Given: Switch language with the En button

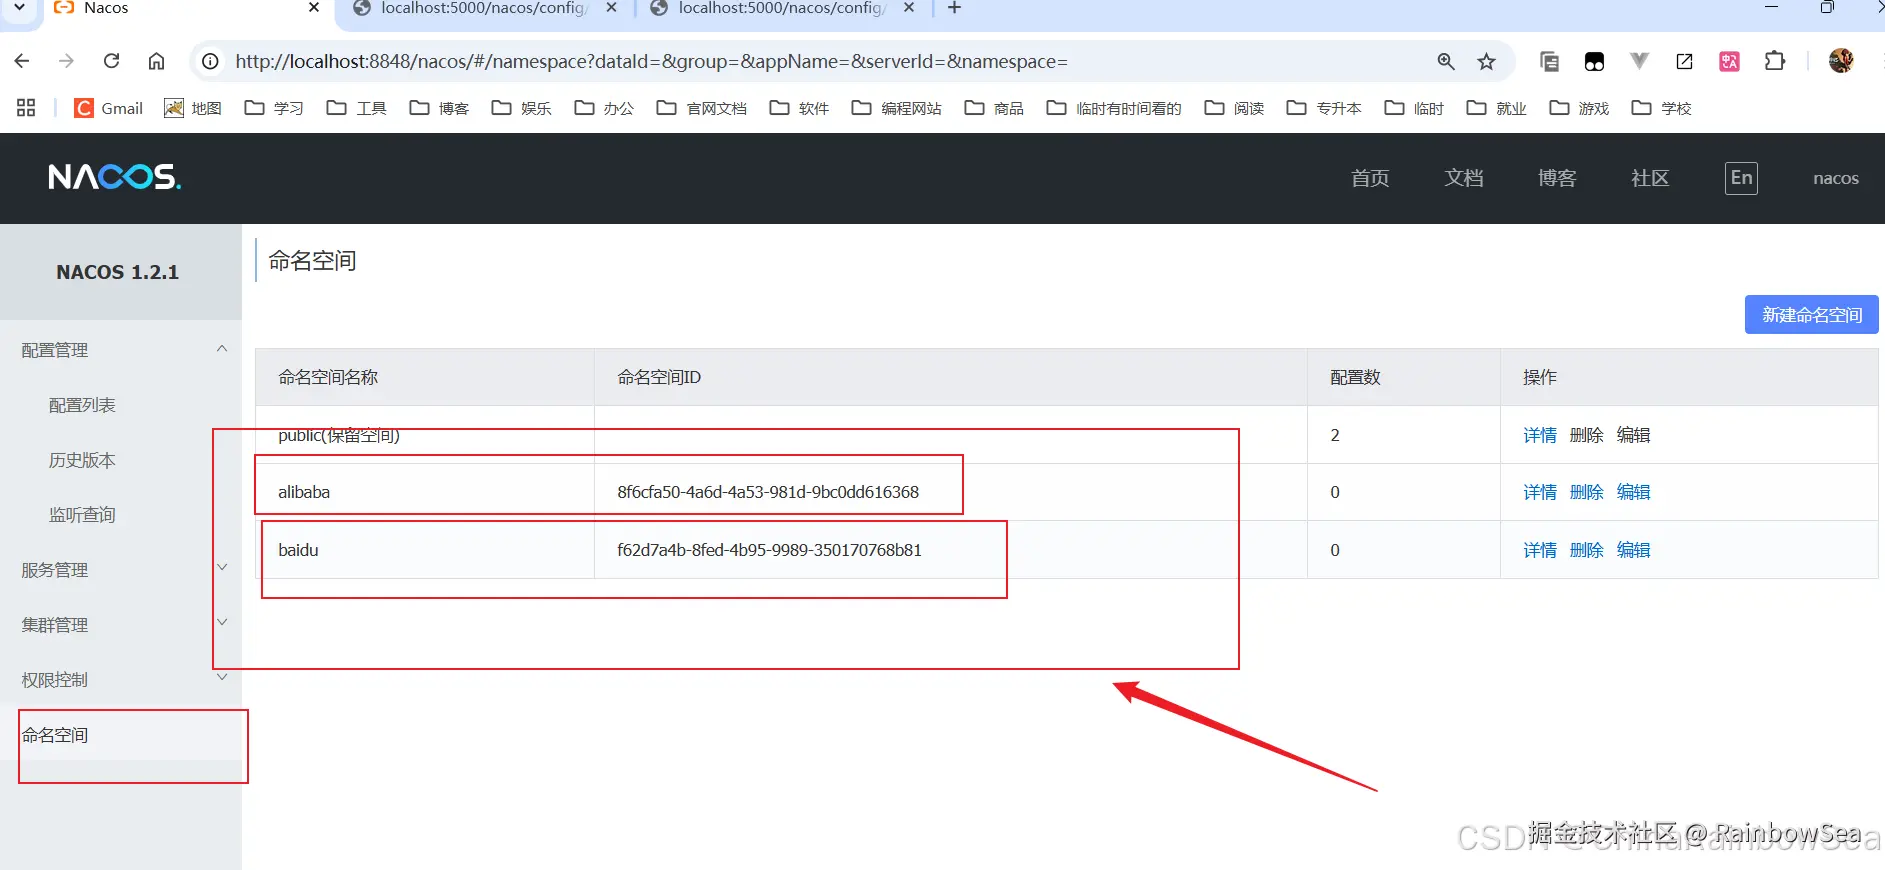Looking at the screenshot, I should [x=1741, y=178].
